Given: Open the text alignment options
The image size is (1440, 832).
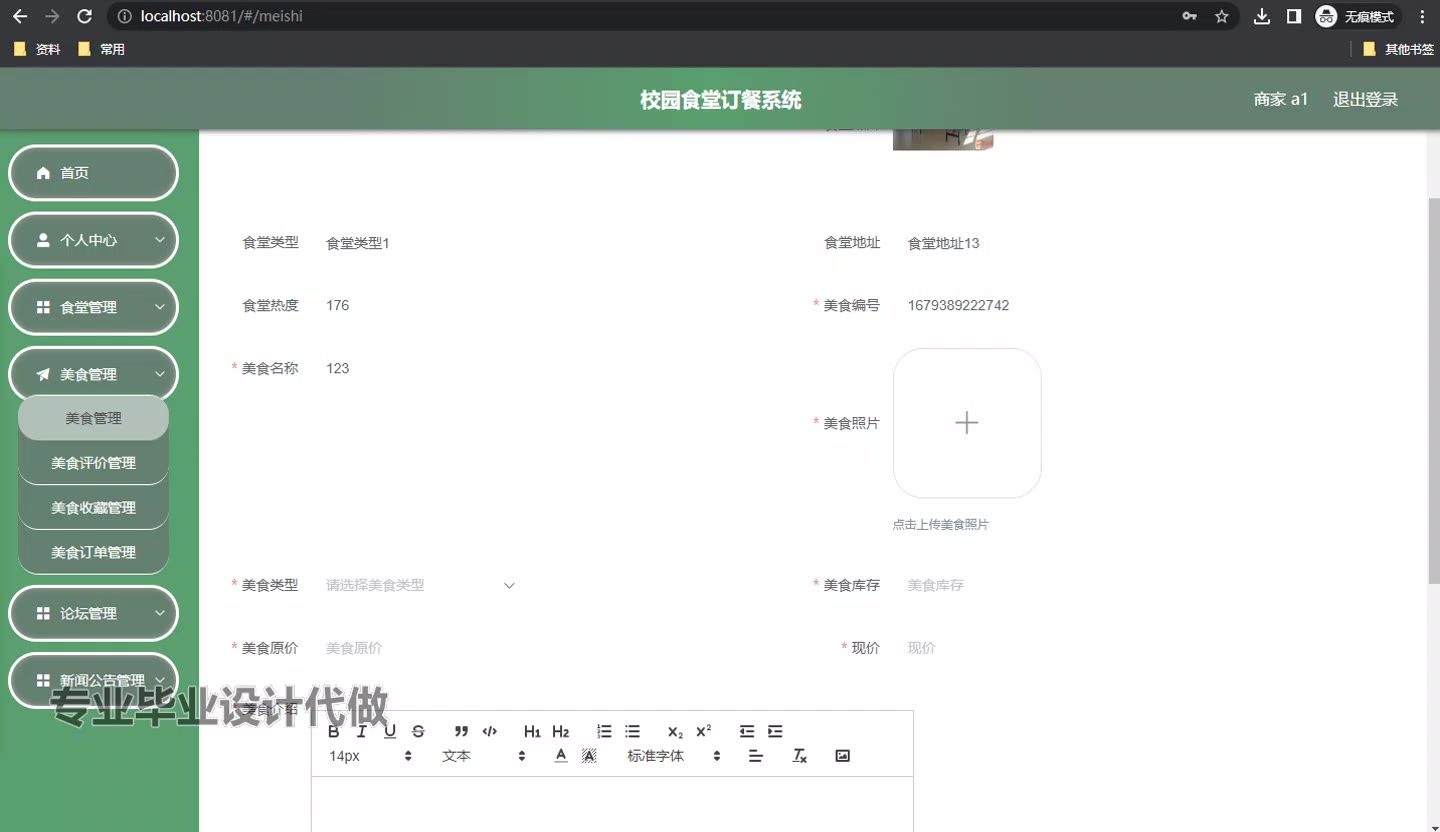Looking at the screenshot, I should [756, 756].
